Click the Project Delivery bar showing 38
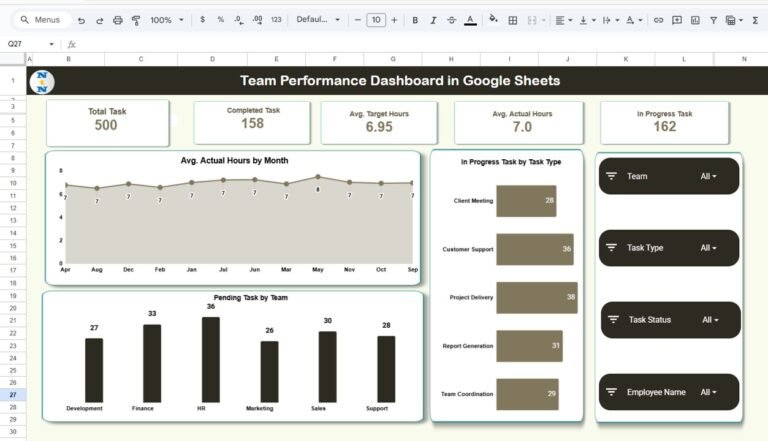Screen dimensions: 768x441 point(537,297)
